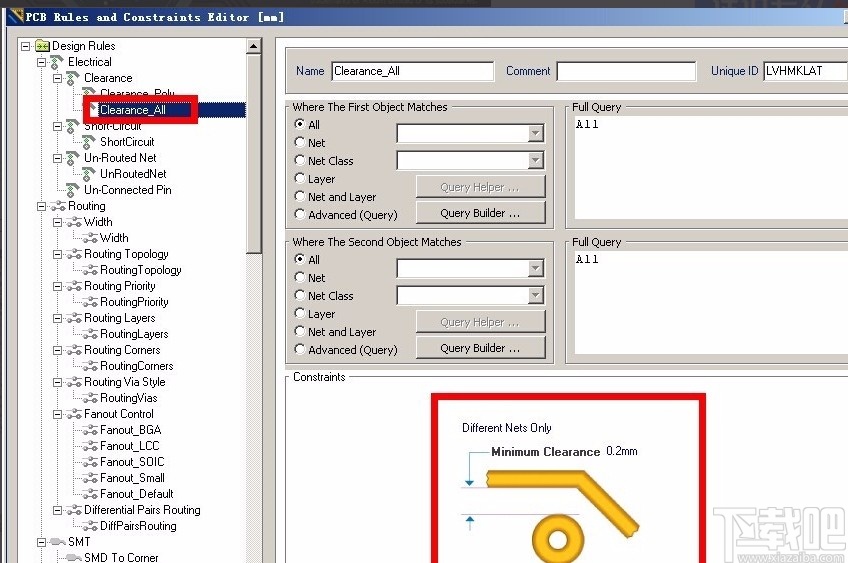Image resolution: width=848 pixels, height=563 pixels.
Task: Select Net Class for first object
Action: point(300,160)
